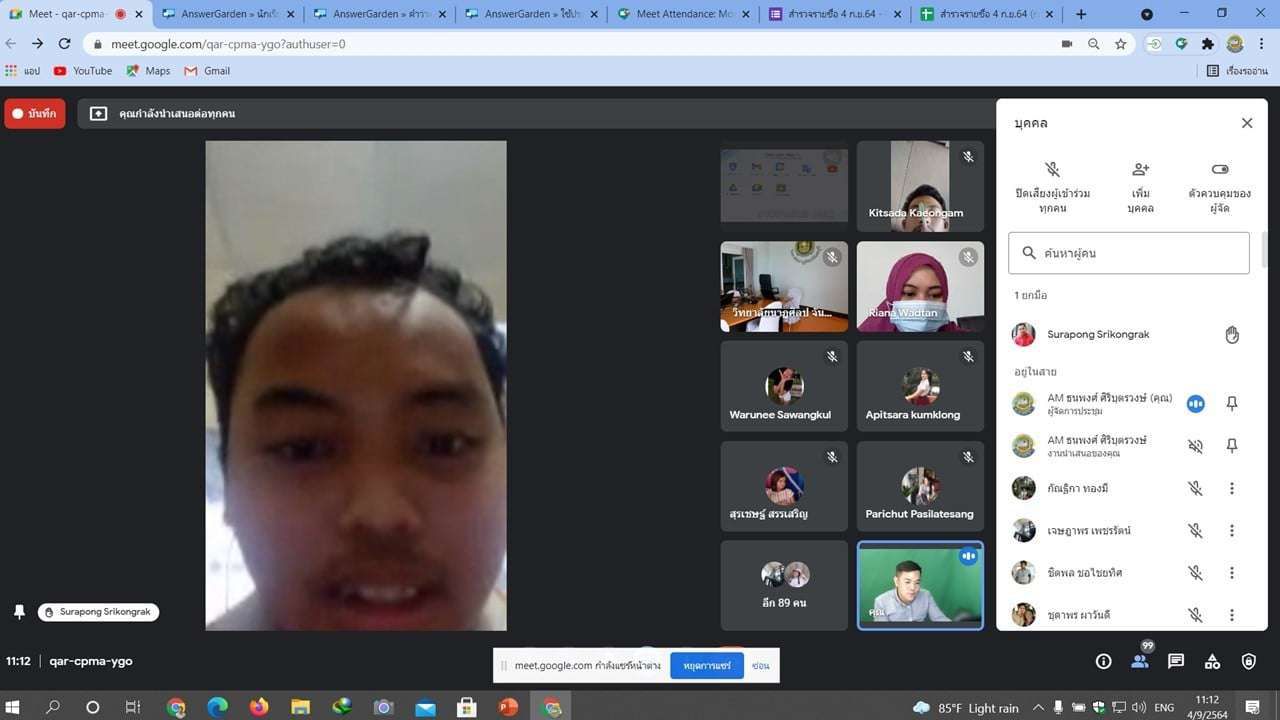Click the blue stop sharing button
The width and height of the screenshot is (1280, 720).
(x=706, y=665)
